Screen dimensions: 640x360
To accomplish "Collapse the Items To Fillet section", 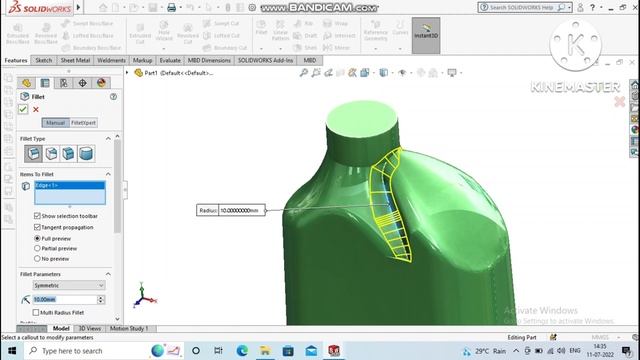I will tap(108, 174).
